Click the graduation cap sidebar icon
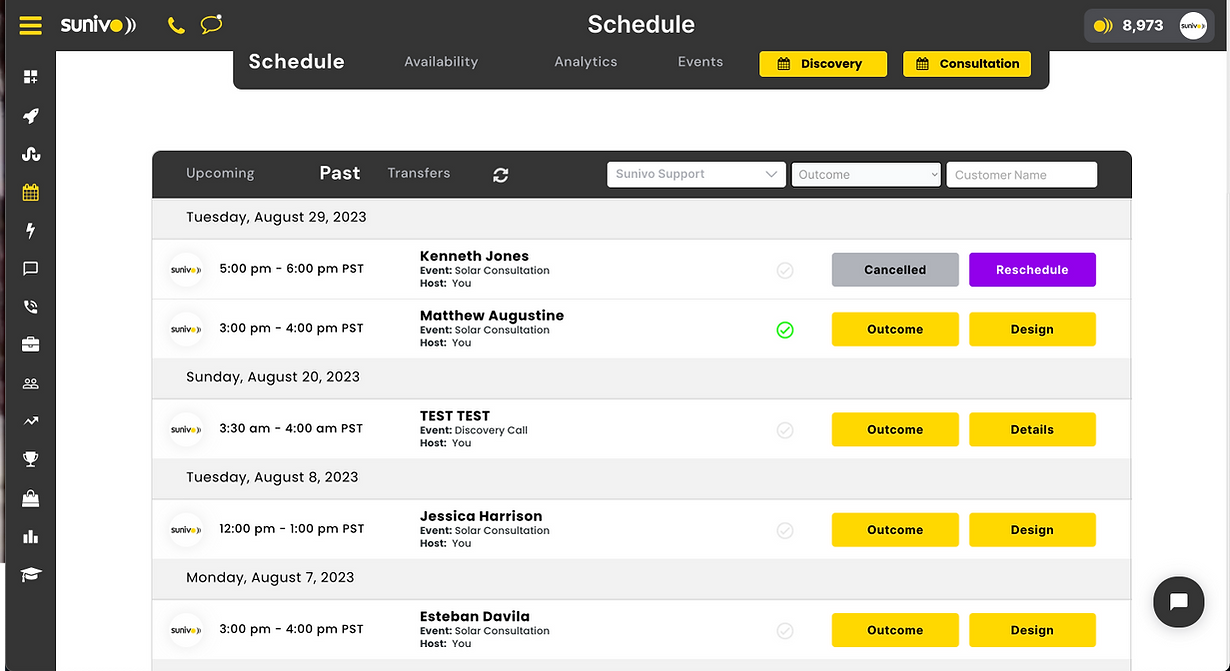1230x671 pixels. pyautogui.click(x=31, y=575)
